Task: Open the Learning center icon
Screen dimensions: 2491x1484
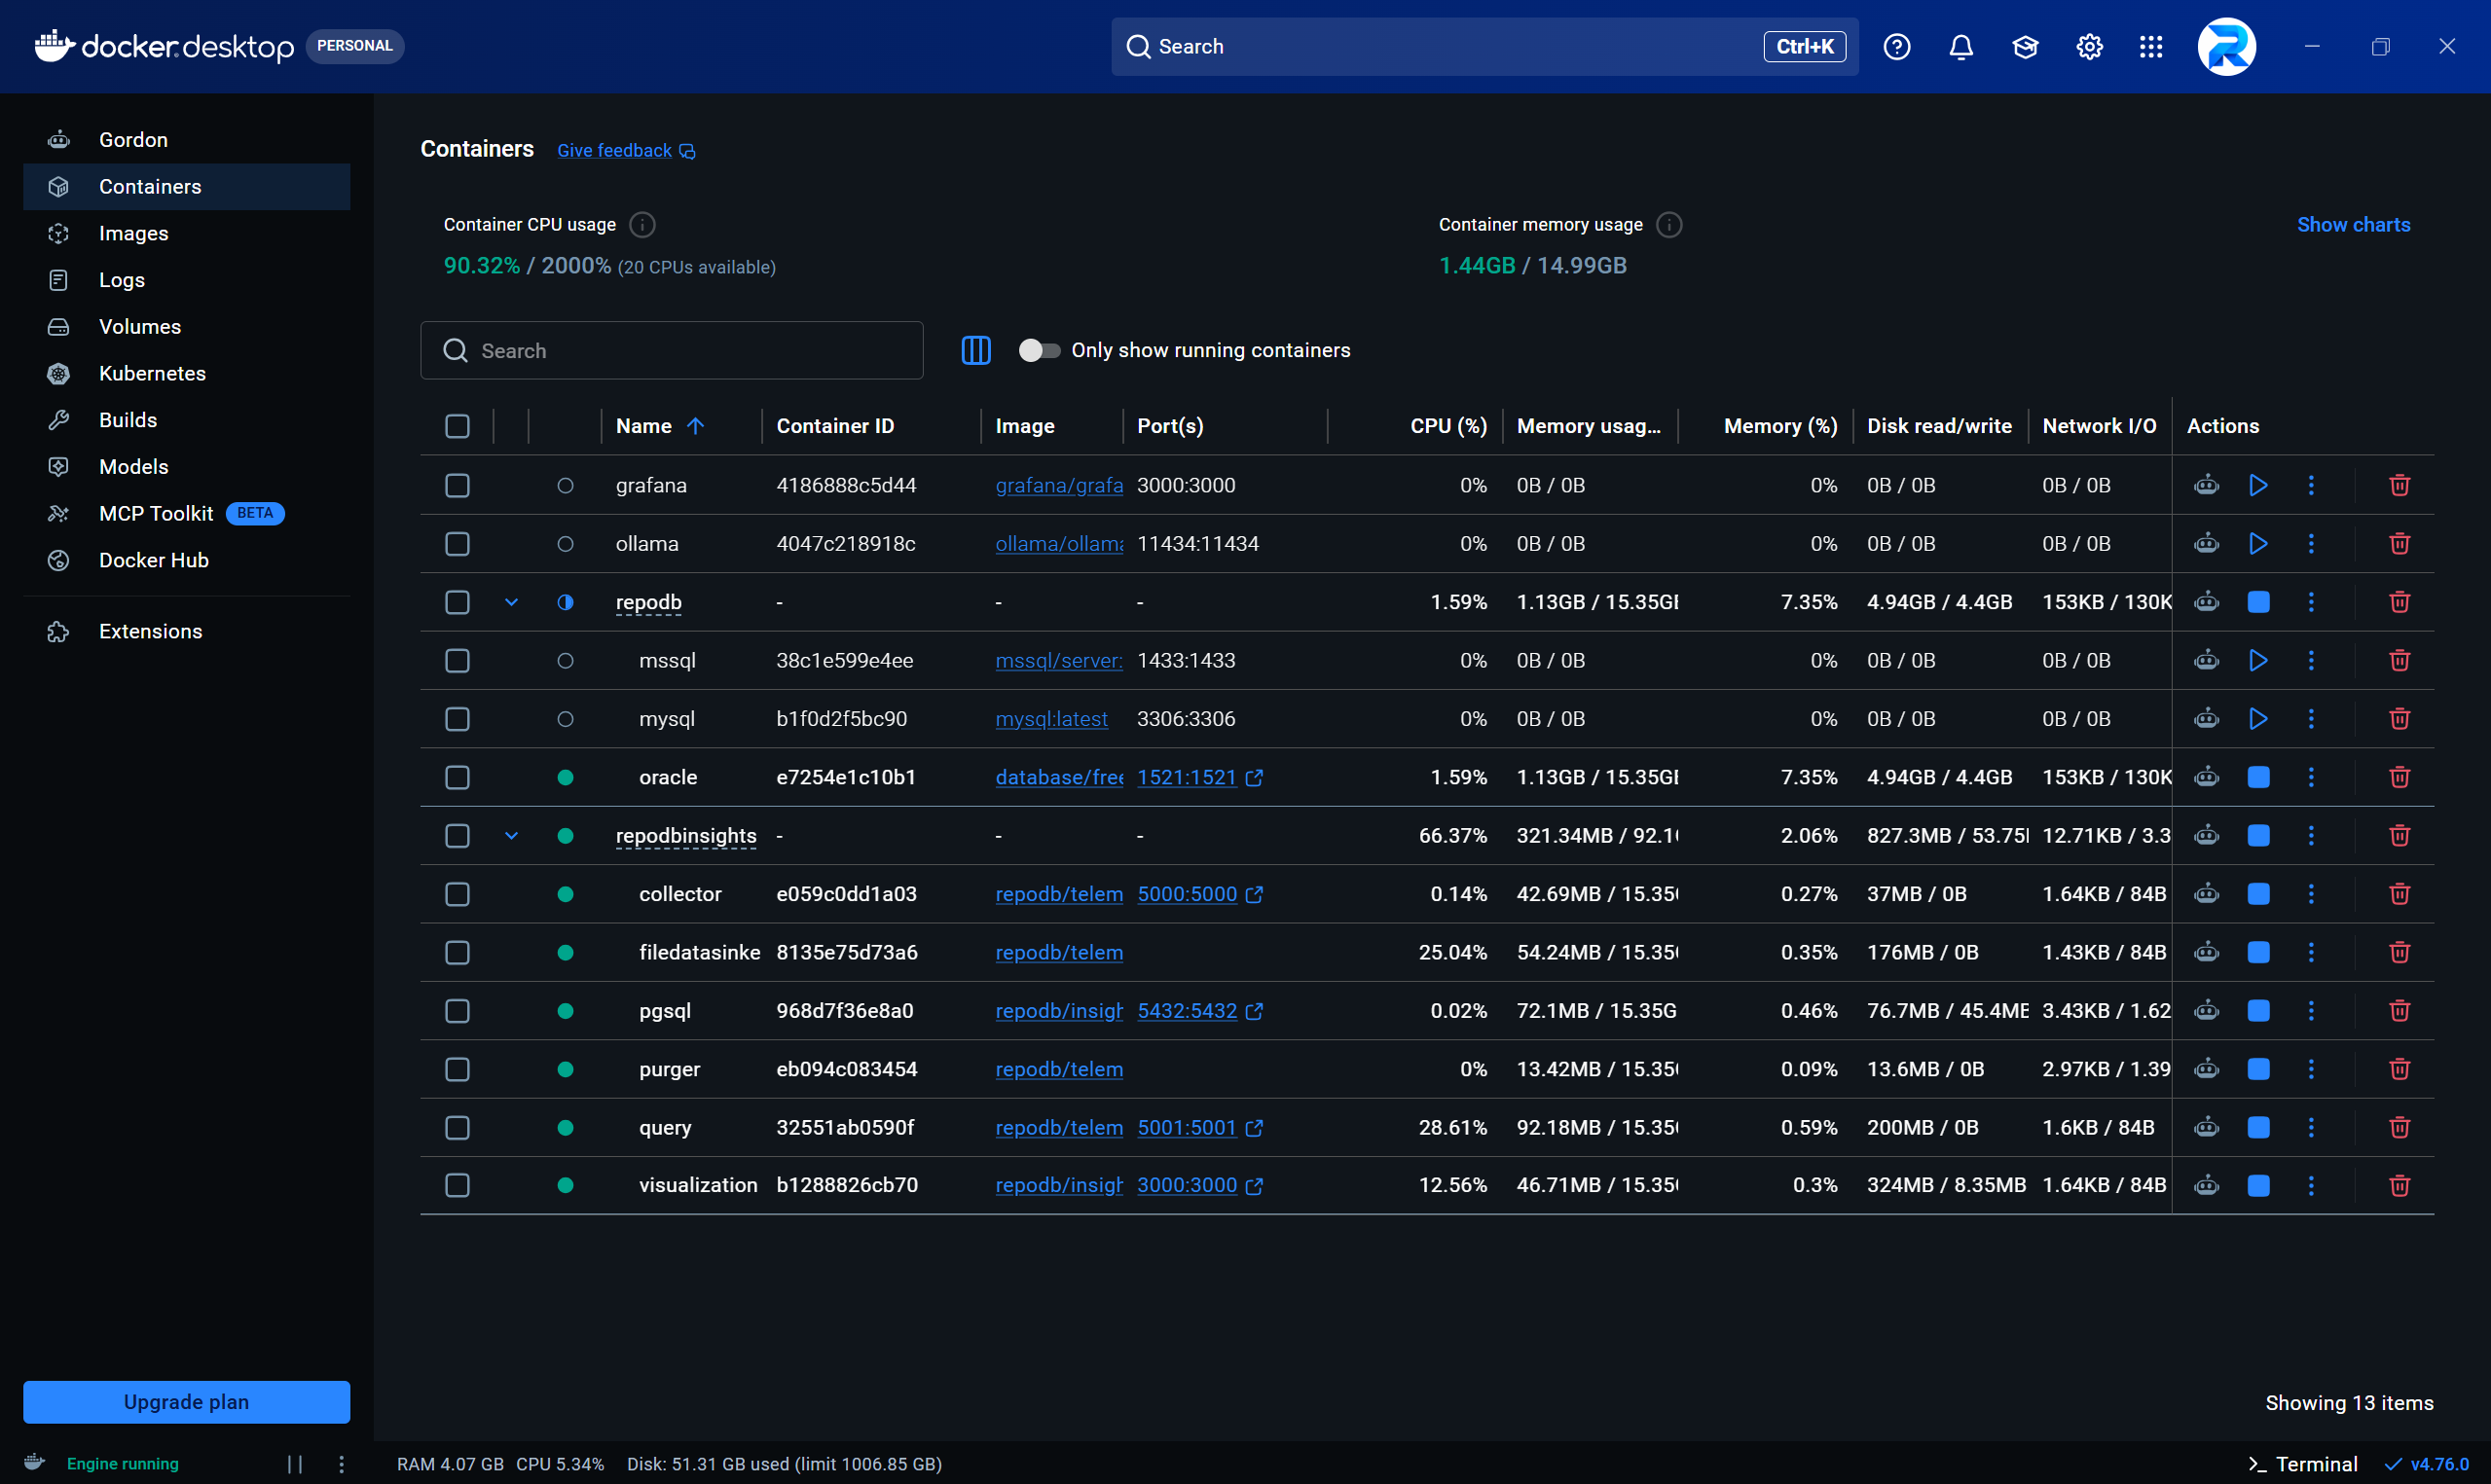Action: coord(2024,46)
